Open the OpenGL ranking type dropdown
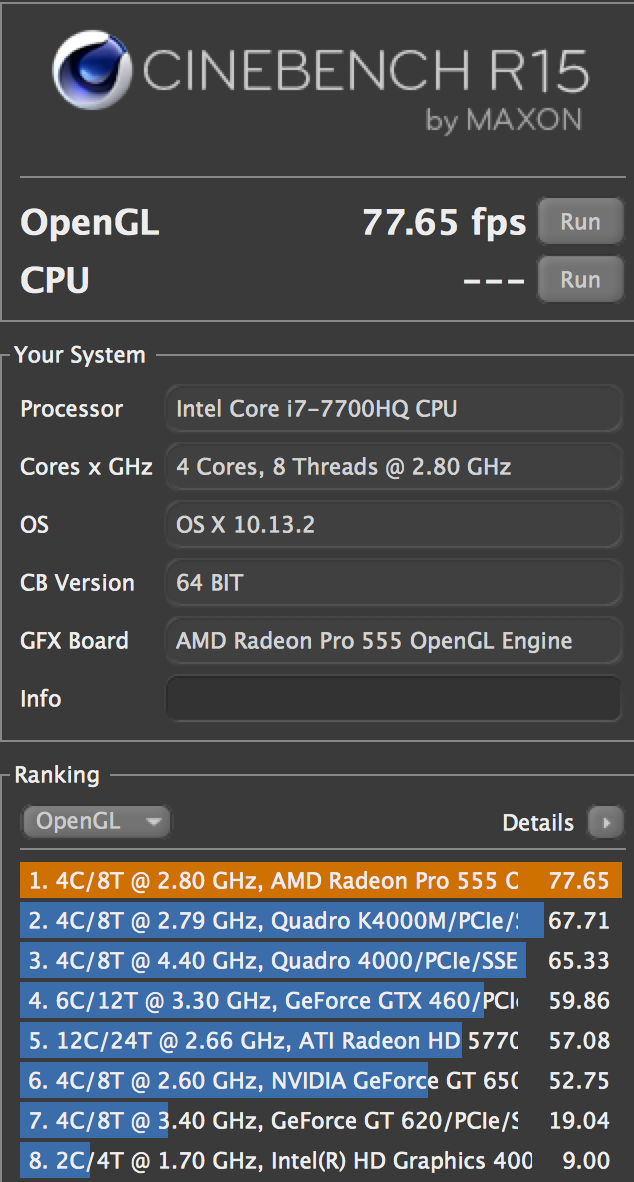The image size is (634, 1182). click(x=96, y=822)
